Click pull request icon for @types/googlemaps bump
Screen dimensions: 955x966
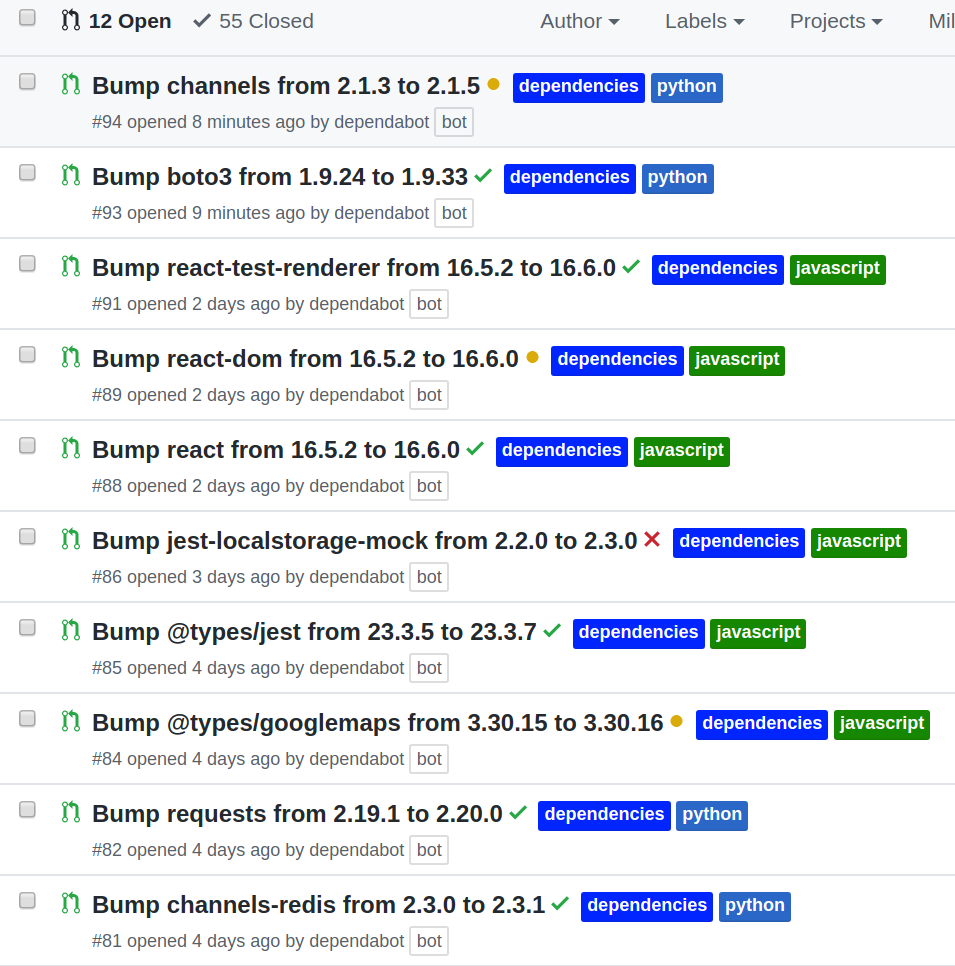(x=71, y=721)
